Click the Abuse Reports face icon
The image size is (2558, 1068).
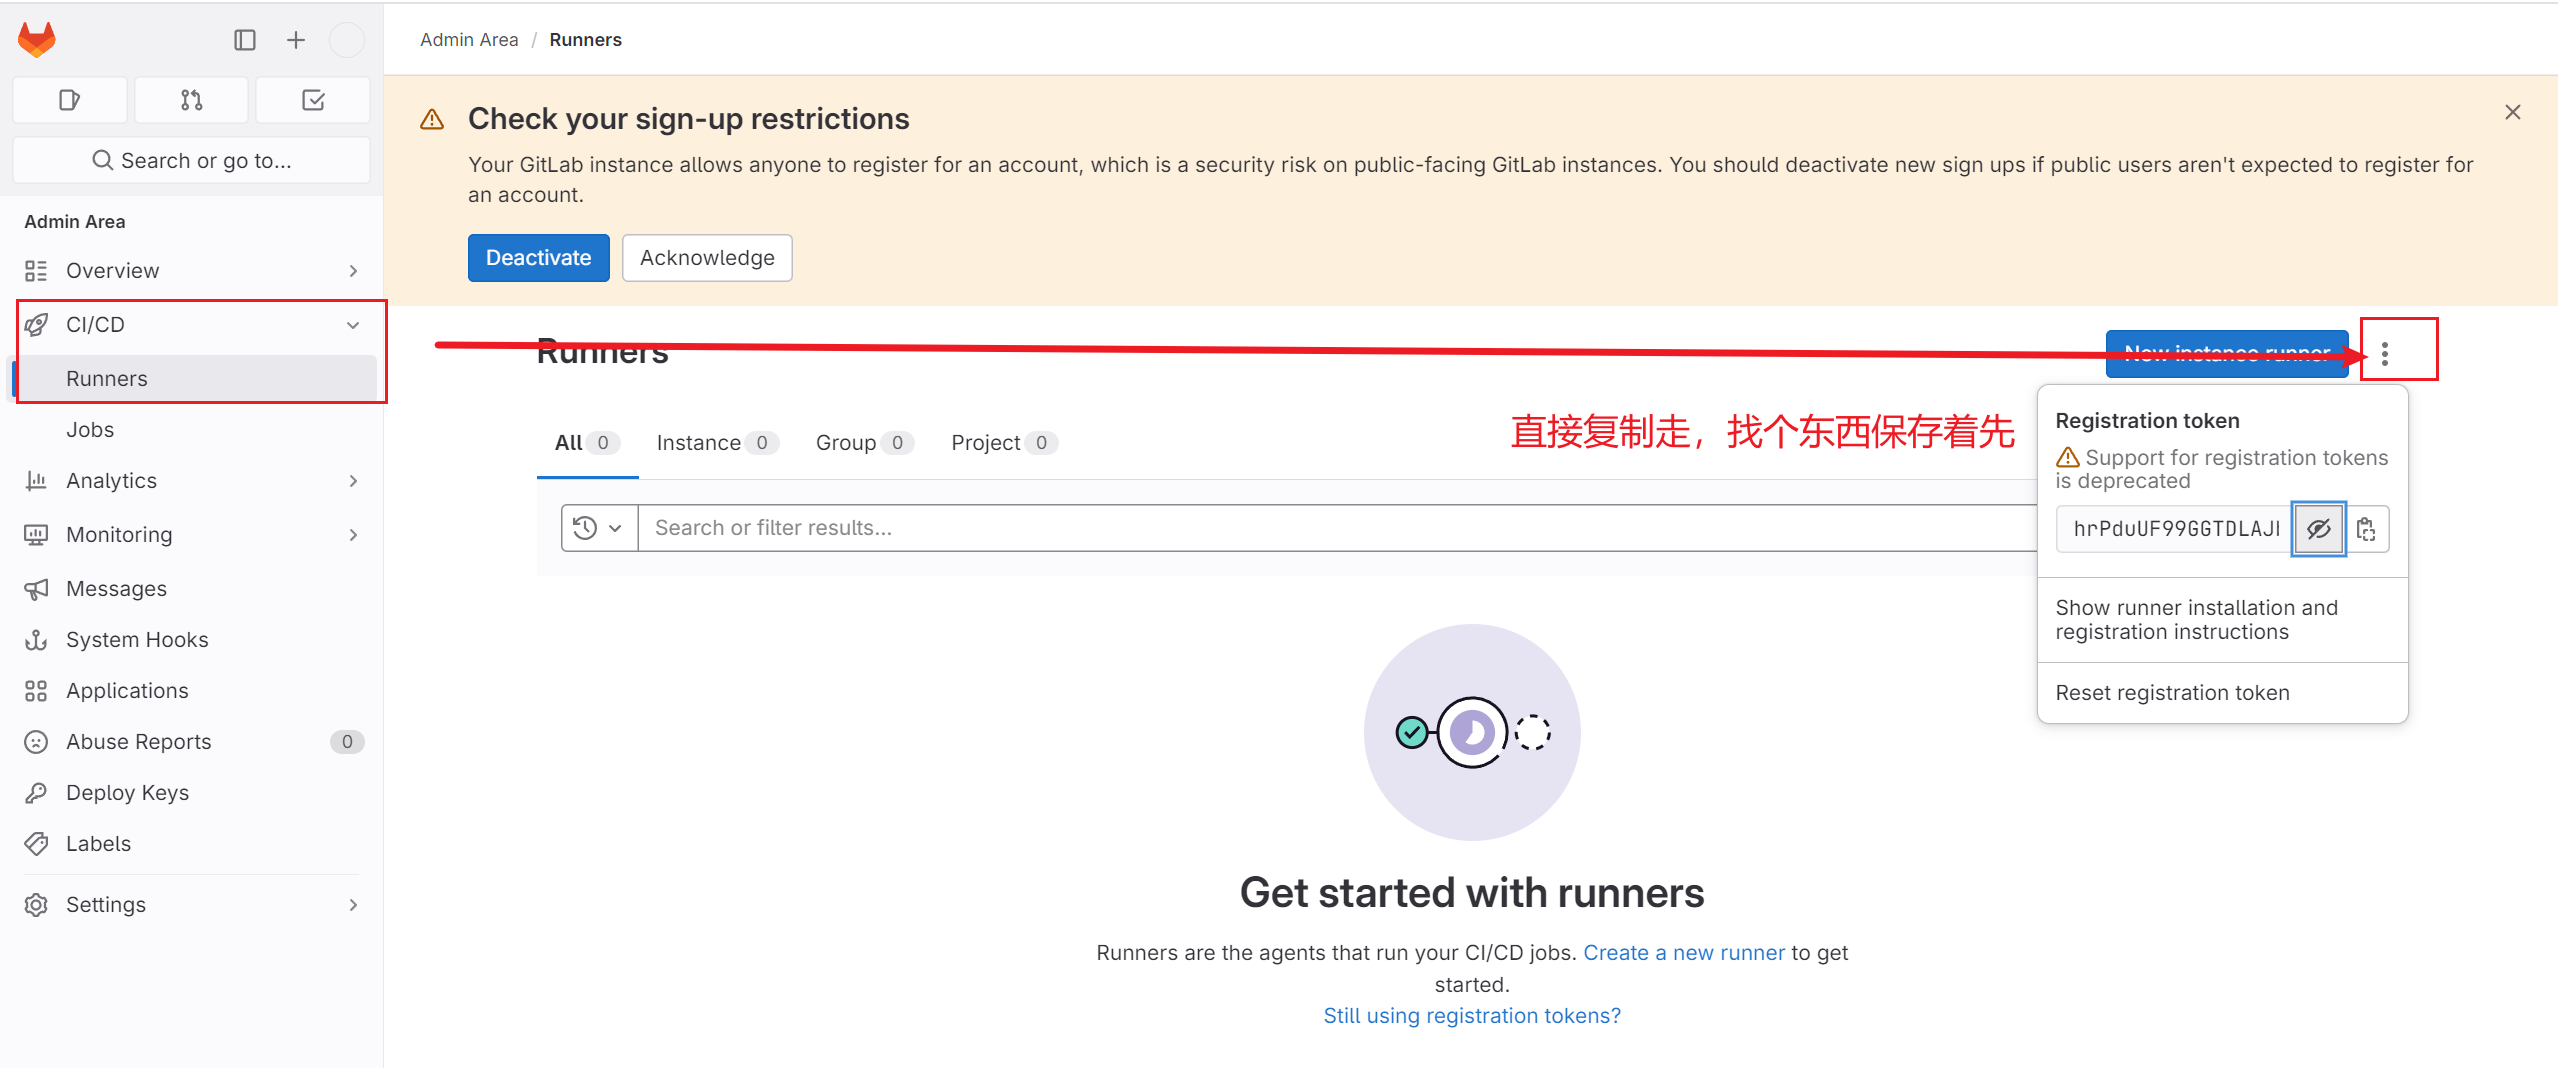[x=36, y=742]
